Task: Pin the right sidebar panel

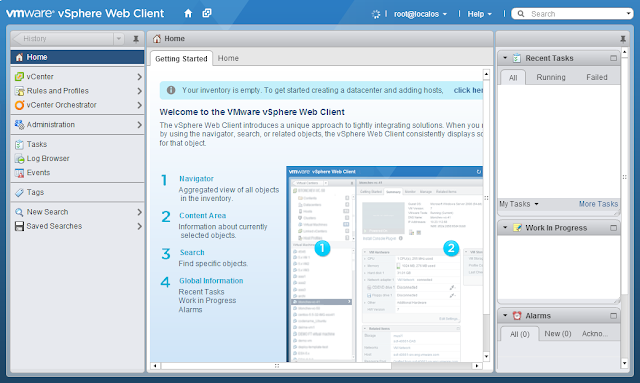Action: tap(623, 39)
